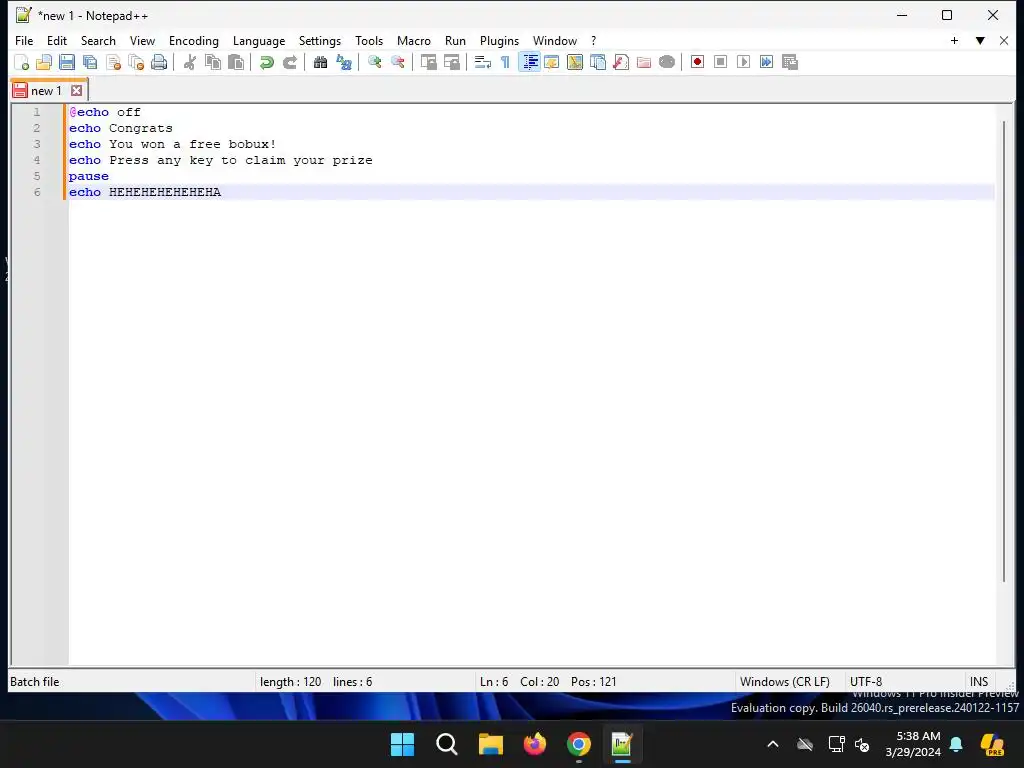The image size is (1024, 768).
Task: Print the document via the printer icon
Action: tap(159, 63)
